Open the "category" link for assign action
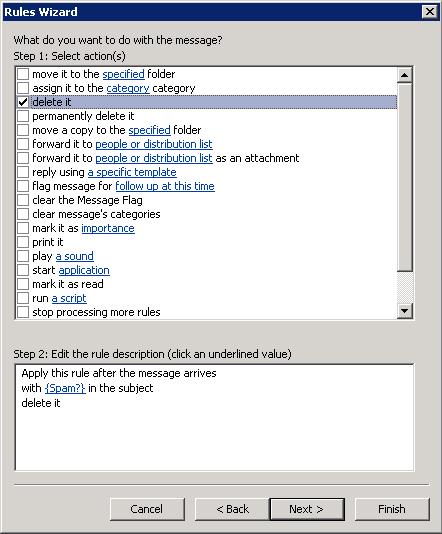442x534 pixels. coord(128,89)
